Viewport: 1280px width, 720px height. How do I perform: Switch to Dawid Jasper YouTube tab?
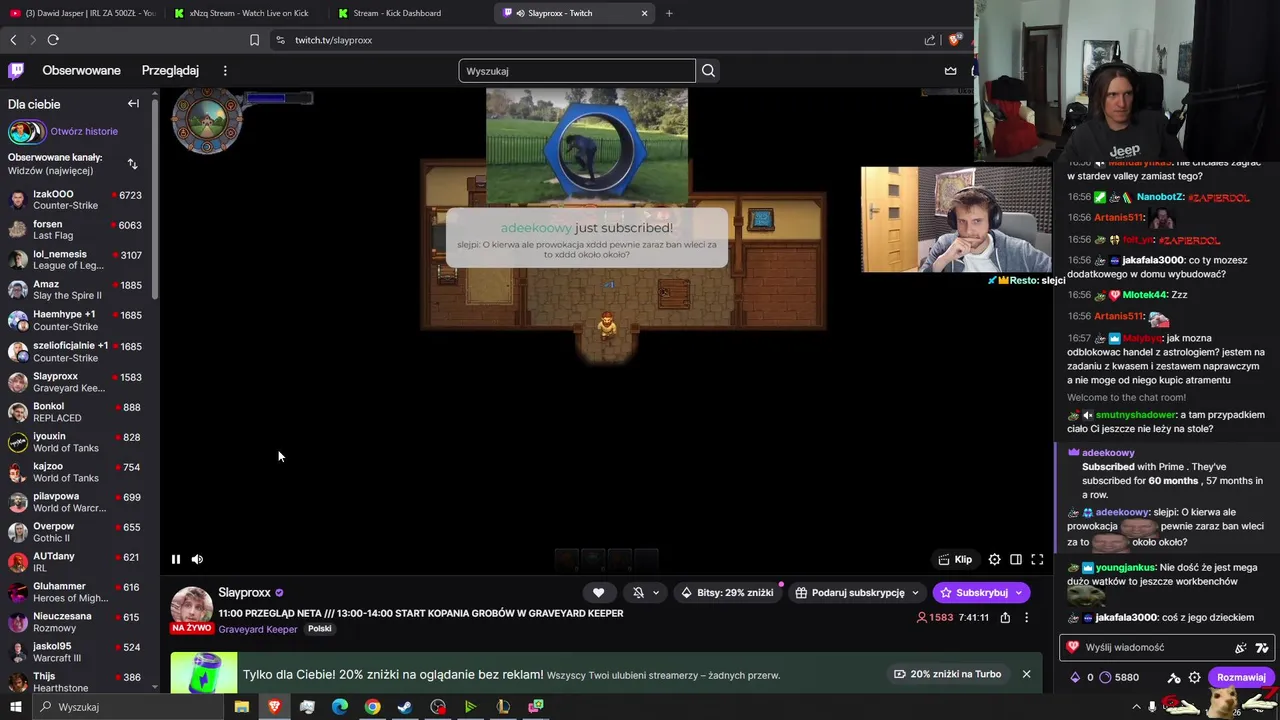click(81, 13)
